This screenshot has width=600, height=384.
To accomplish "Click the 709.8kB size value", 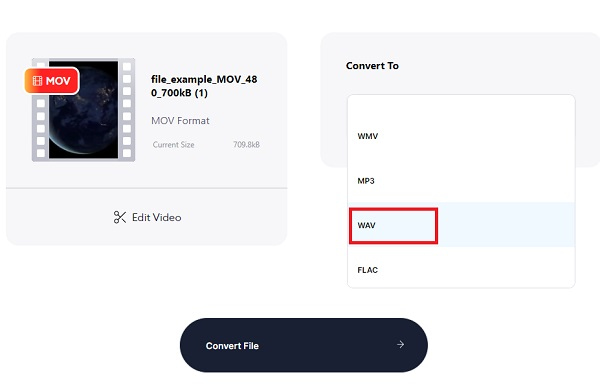I will (x=246, y=145).
